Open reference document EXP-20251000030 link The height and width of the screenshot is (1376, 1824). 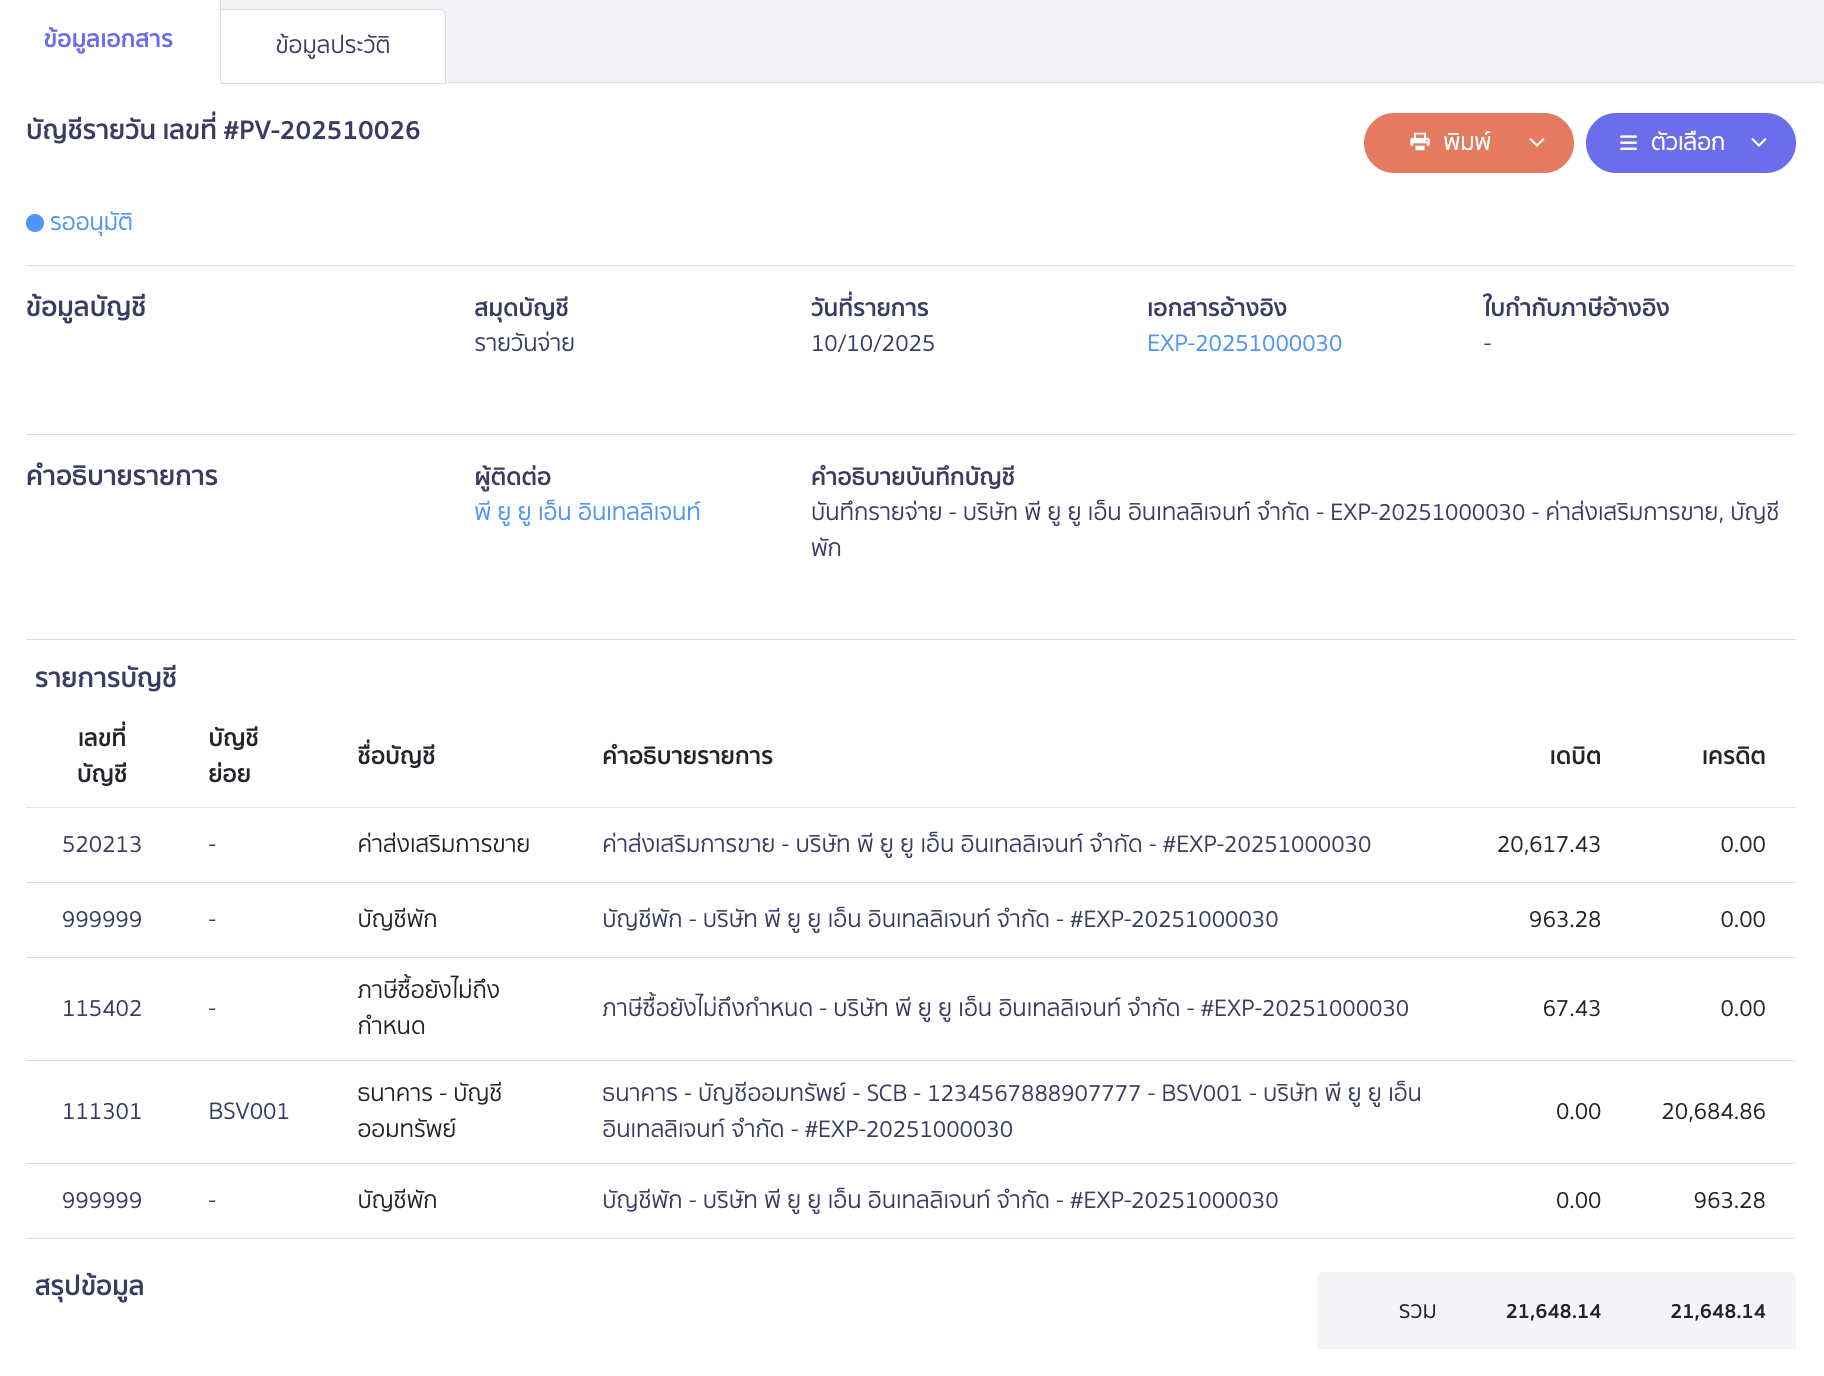pos(1243,343)
